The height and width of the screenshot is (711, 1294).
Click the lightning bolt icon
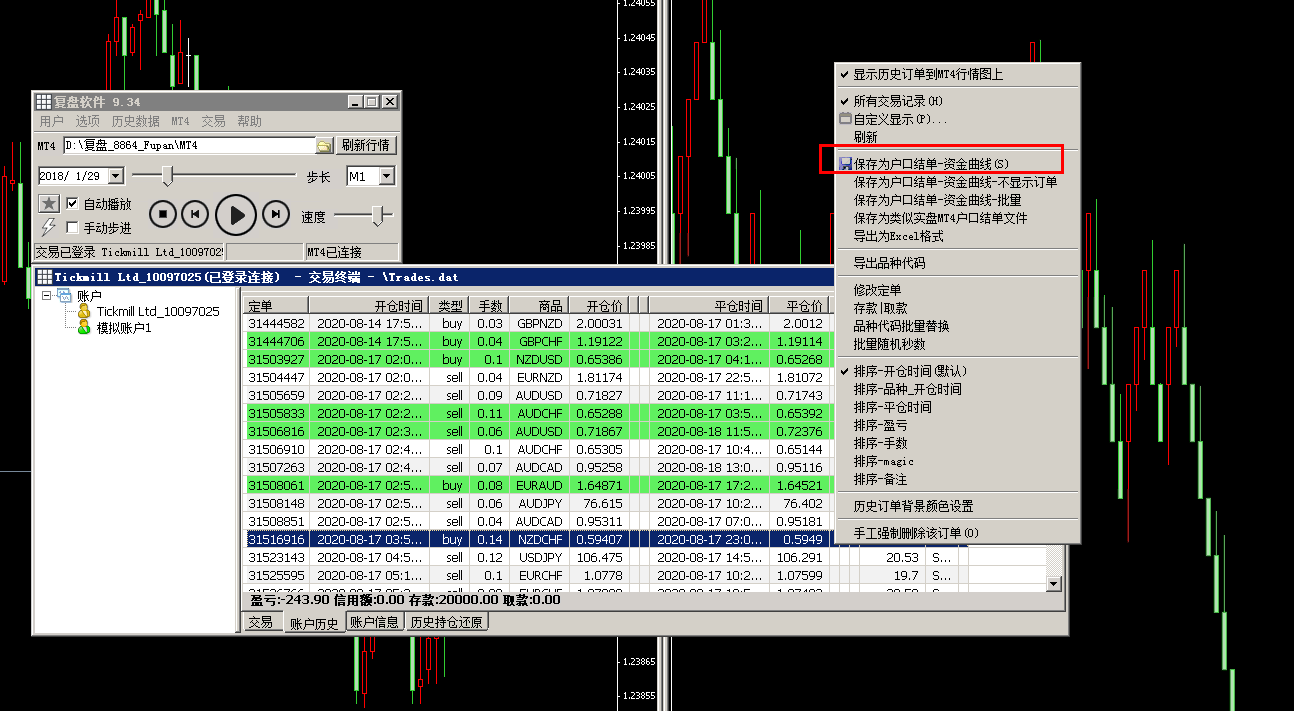49,227
